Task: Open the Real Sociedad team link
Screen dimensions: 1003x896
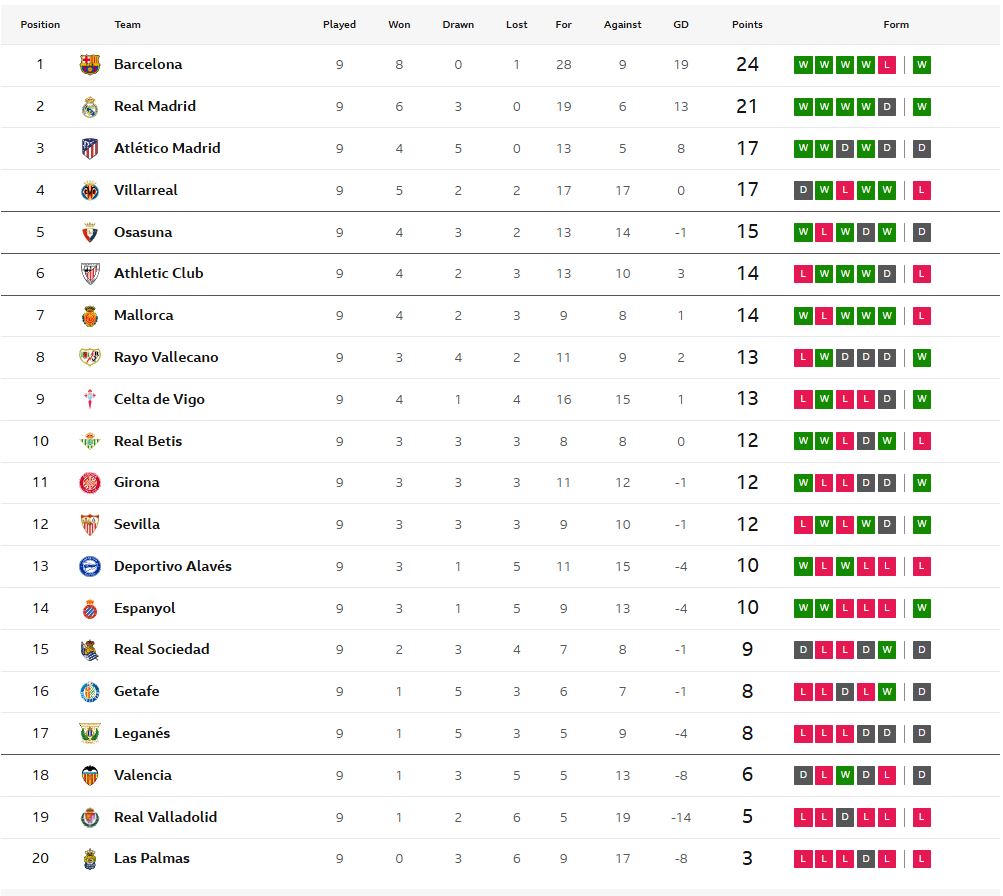Action: tap(162, 649)
